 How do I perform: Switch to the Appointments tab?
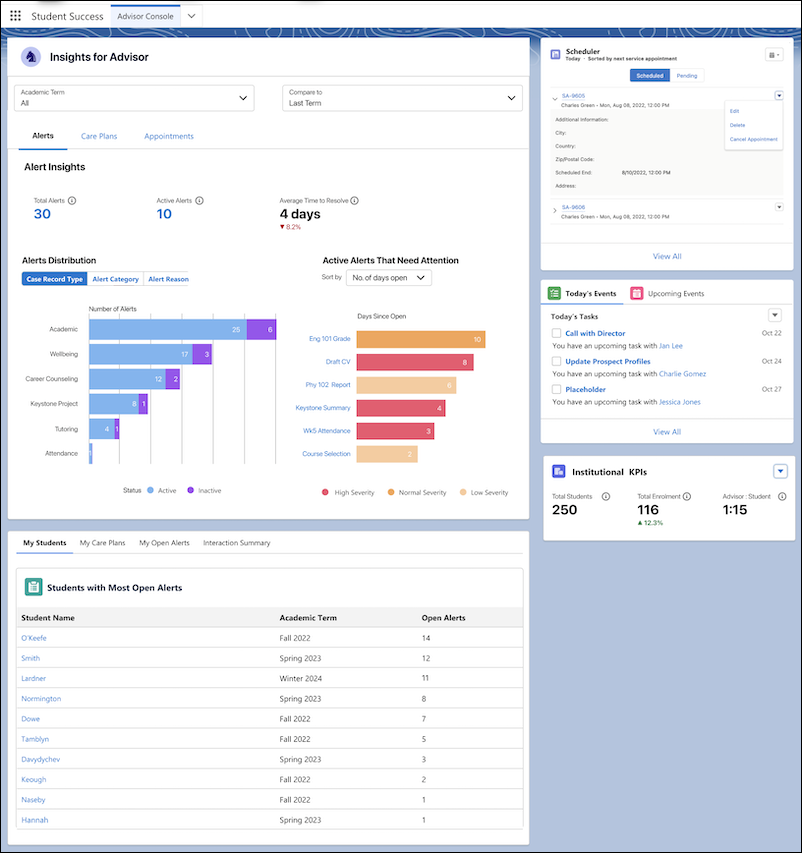pyautogui.click(x=169, y=136)
